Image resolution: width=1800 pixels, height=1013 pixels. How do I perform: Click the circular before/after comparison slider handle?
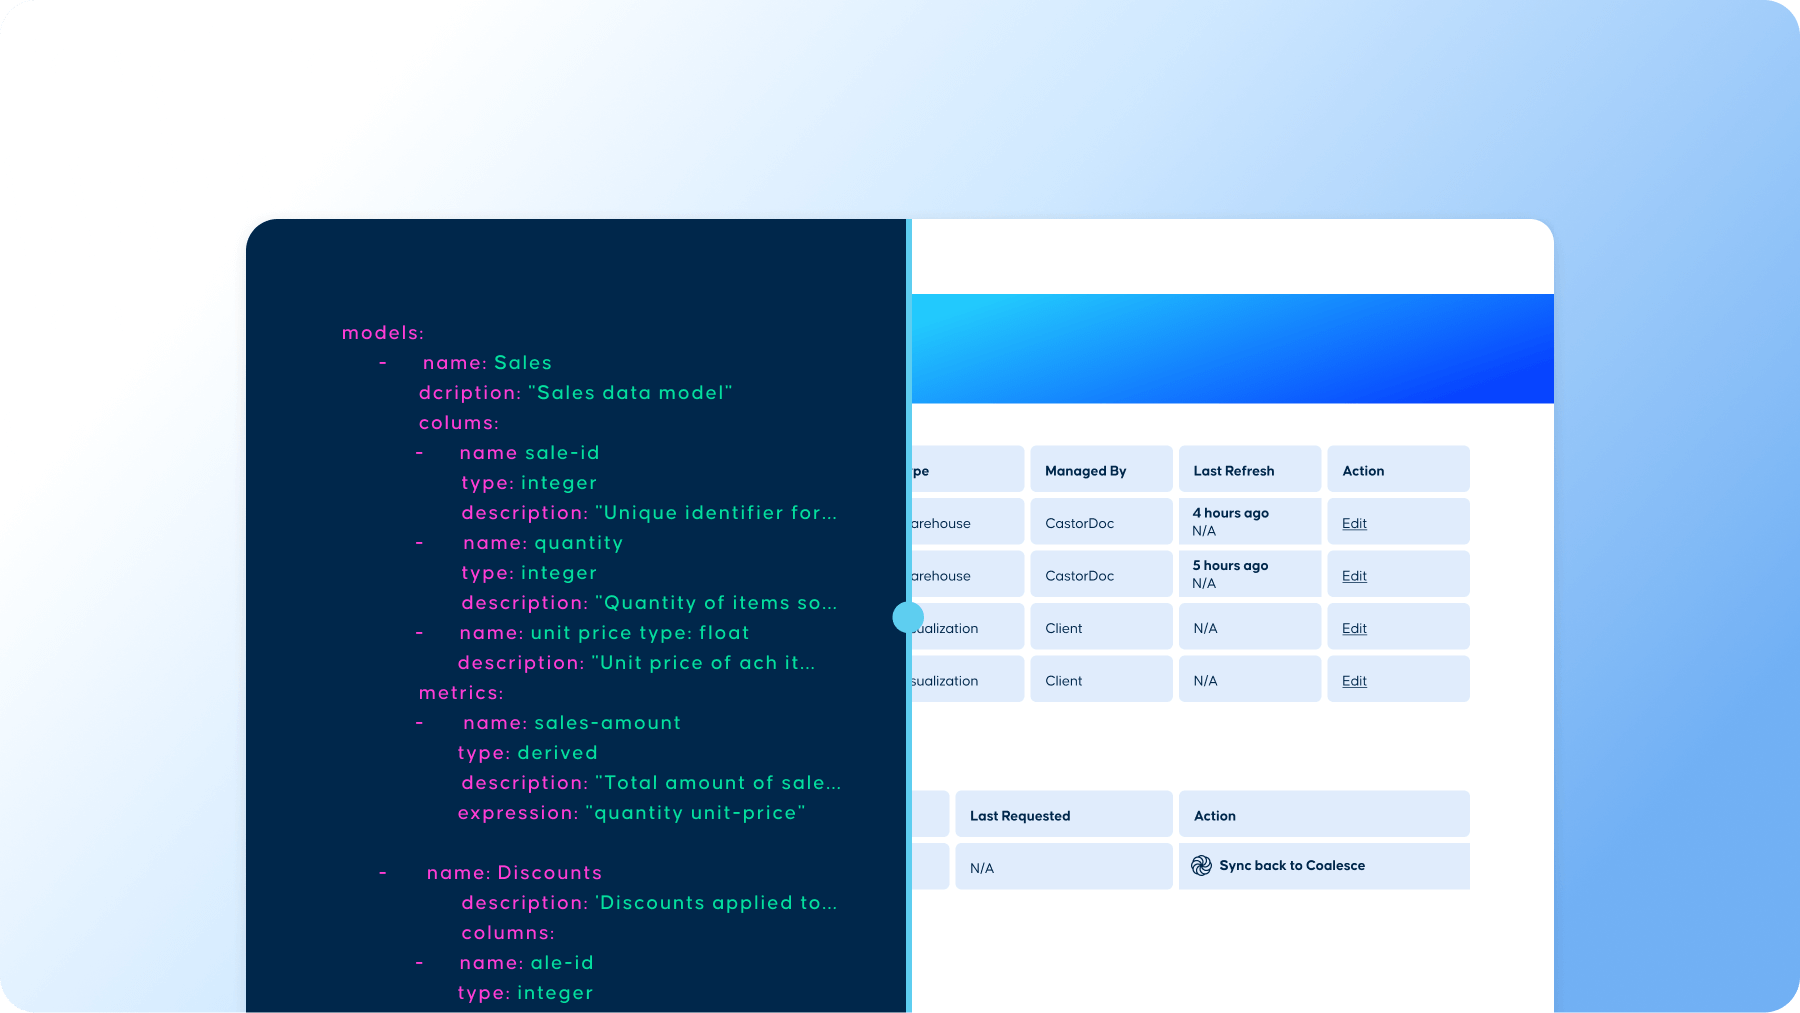point(908,617)
